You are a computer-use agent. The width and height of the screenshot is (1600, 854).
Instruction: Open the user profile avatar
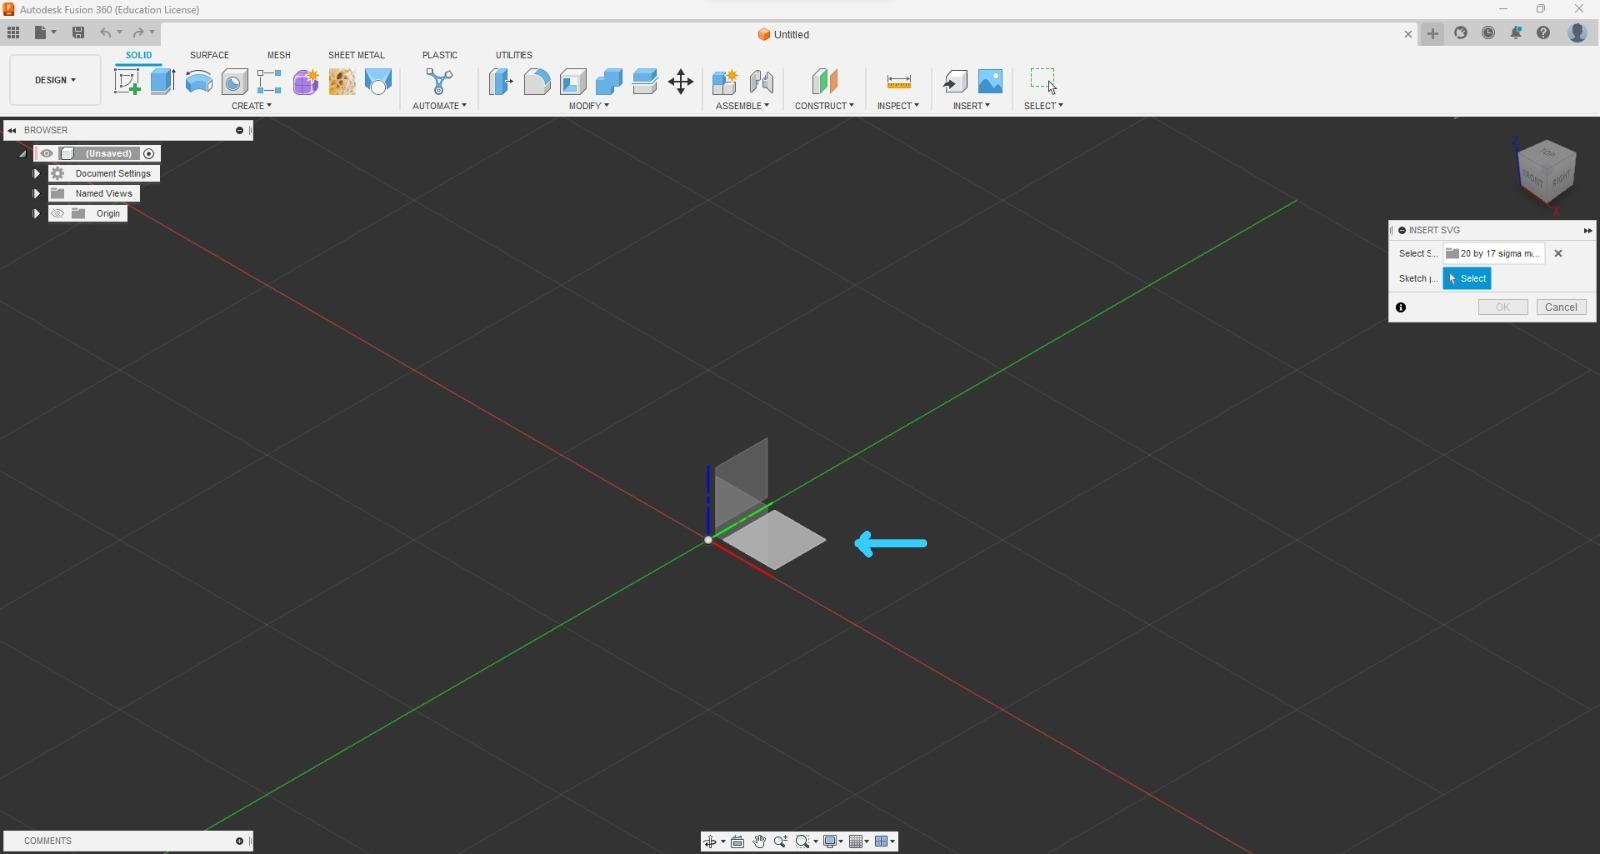(1578, 33)
